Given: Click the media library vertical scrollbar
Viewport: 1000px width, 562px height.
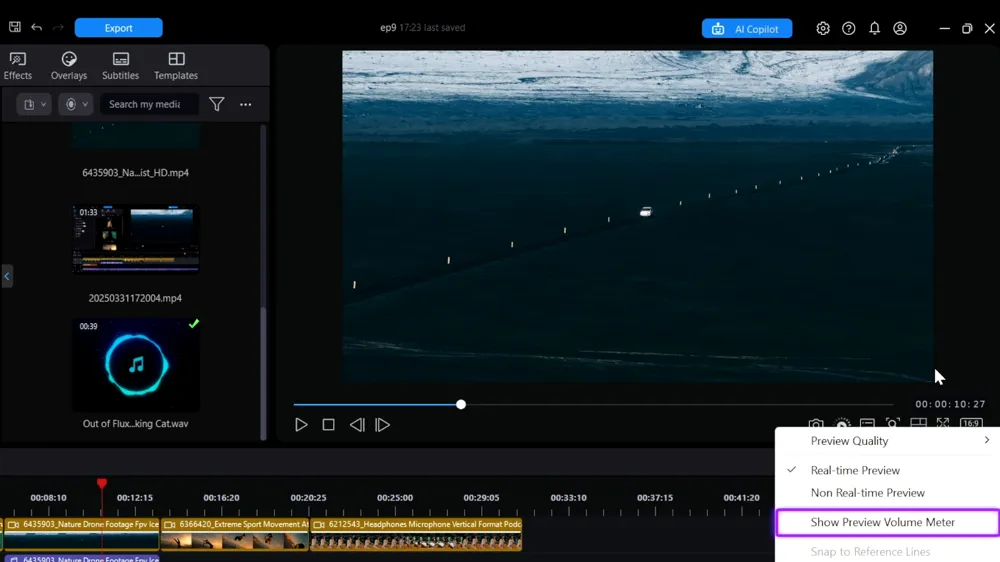Looking at the screenshot, I should pyautogui.click(x=263, y=373).
